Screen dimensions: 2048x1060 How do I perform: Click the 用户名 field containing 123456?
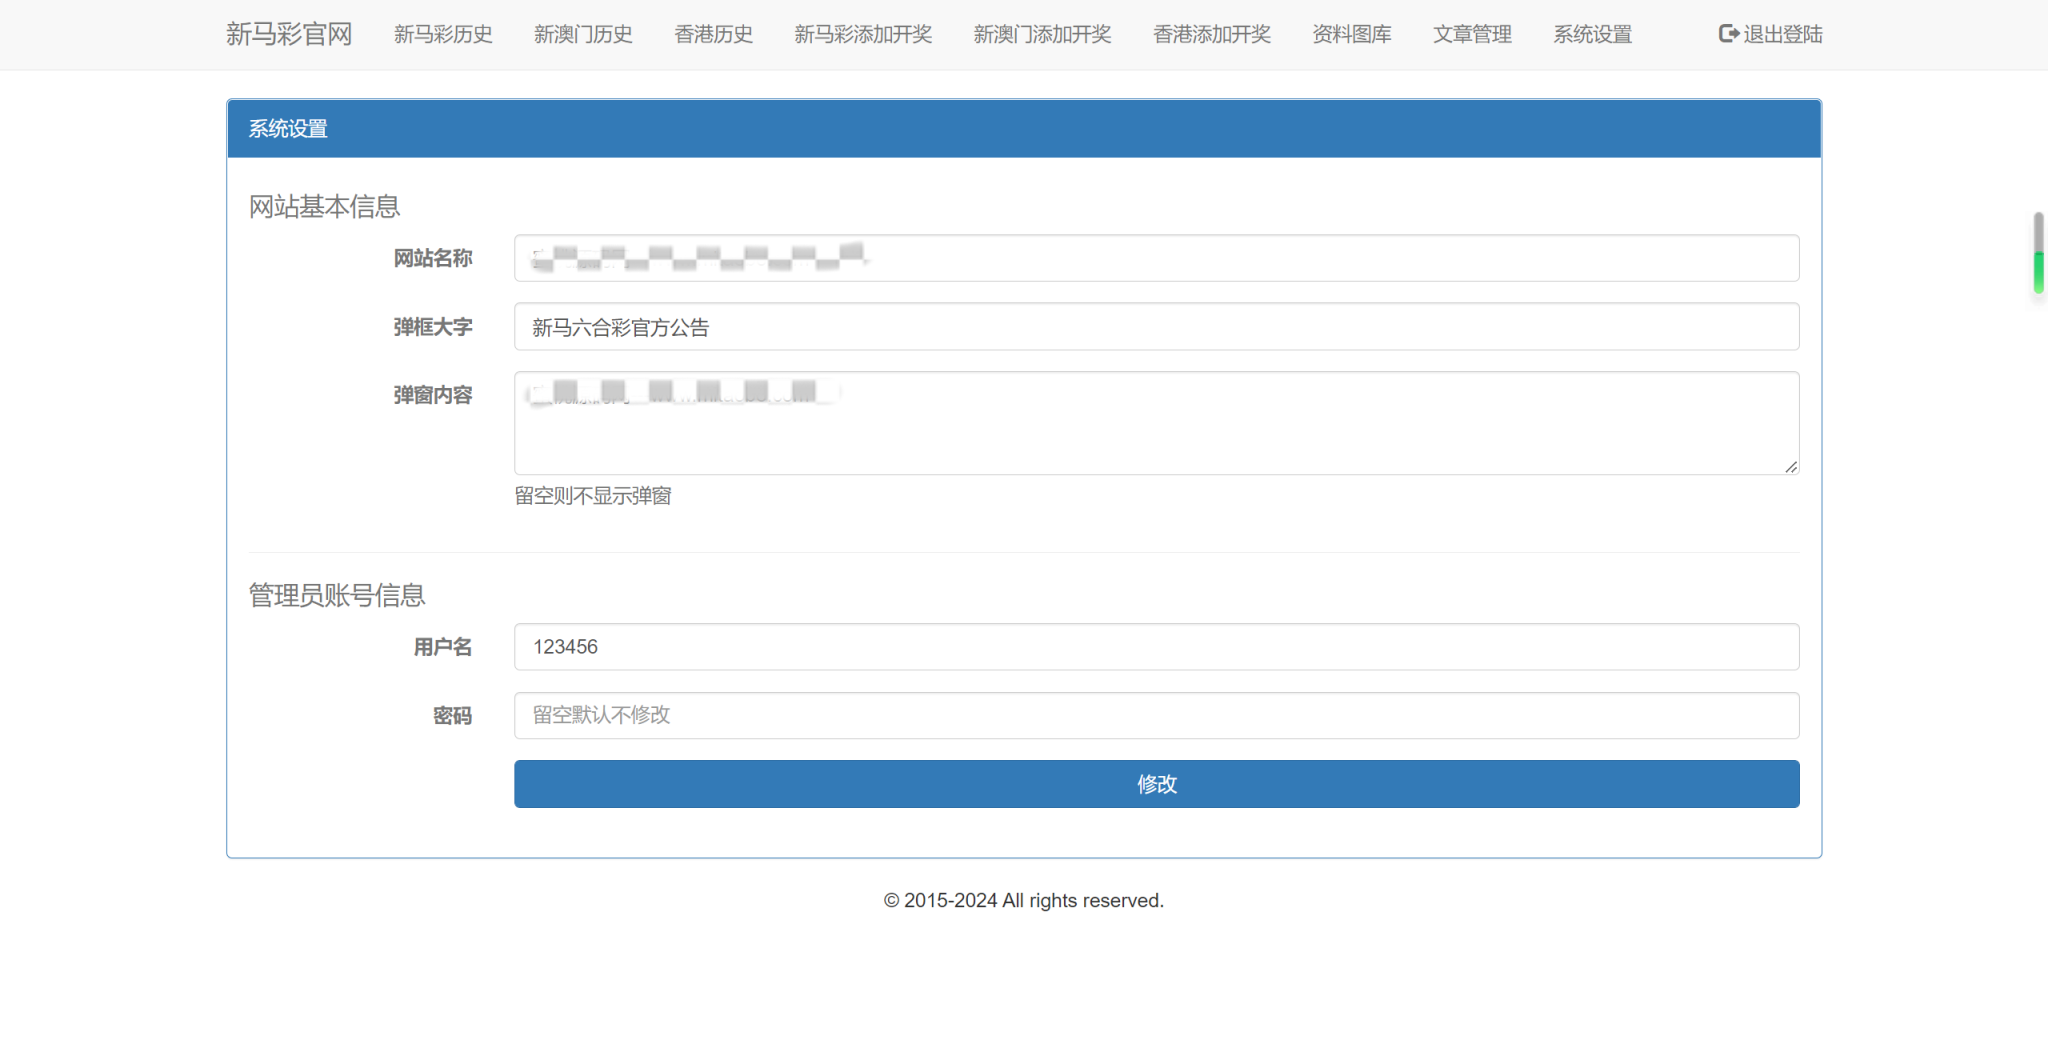(1156, 647)
